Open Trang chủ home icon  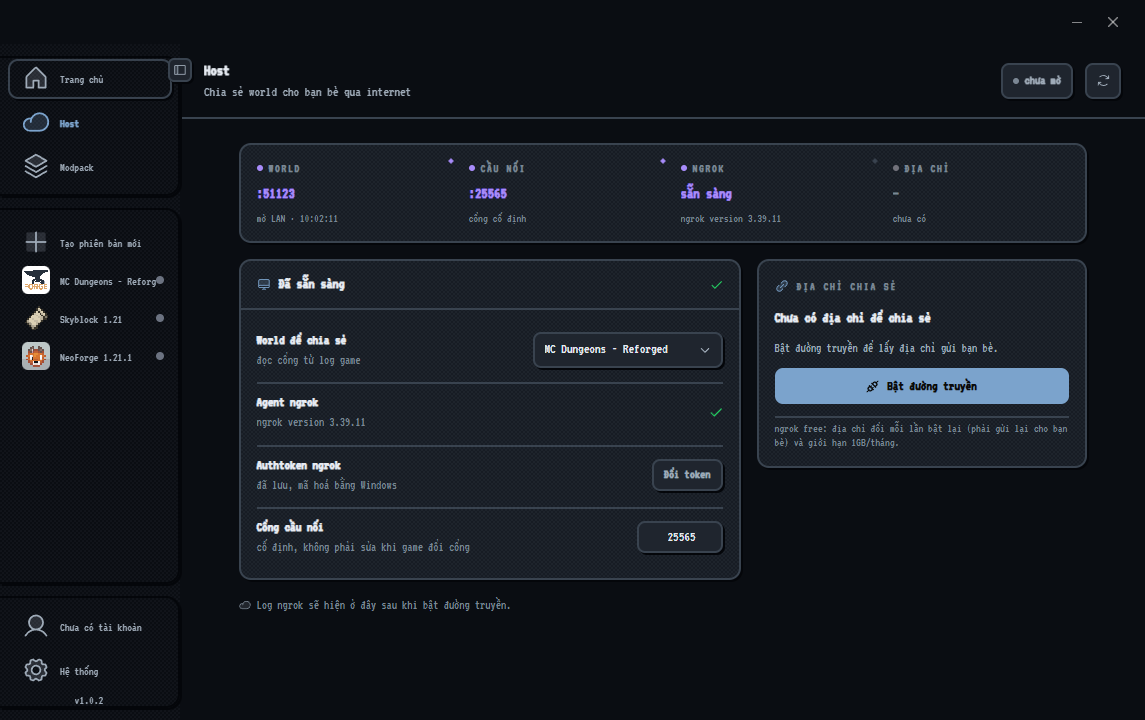click(36, 79)
